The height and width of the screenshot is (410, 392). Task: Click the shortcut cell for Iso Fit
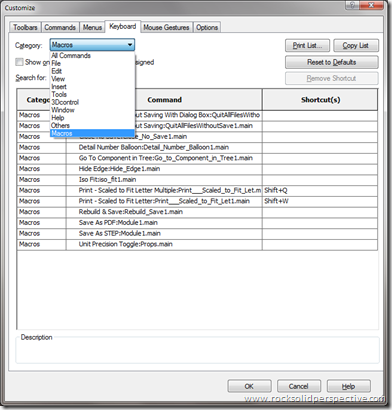tap(320, 179)
